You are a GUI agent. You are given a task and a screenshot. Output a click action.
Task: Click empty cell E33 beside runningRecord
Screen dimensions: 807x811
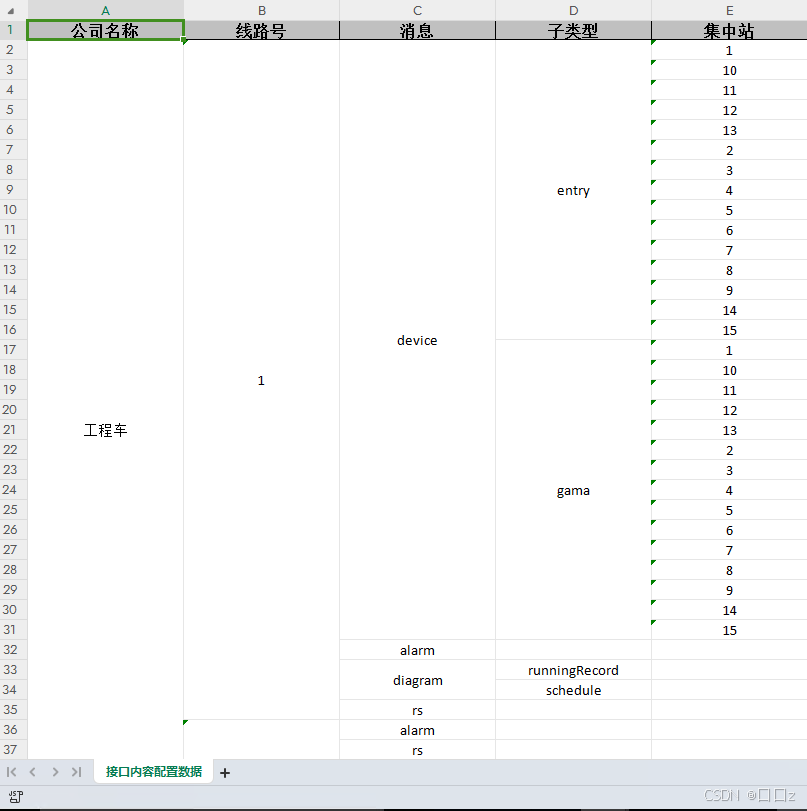click(x=729, y=670)
